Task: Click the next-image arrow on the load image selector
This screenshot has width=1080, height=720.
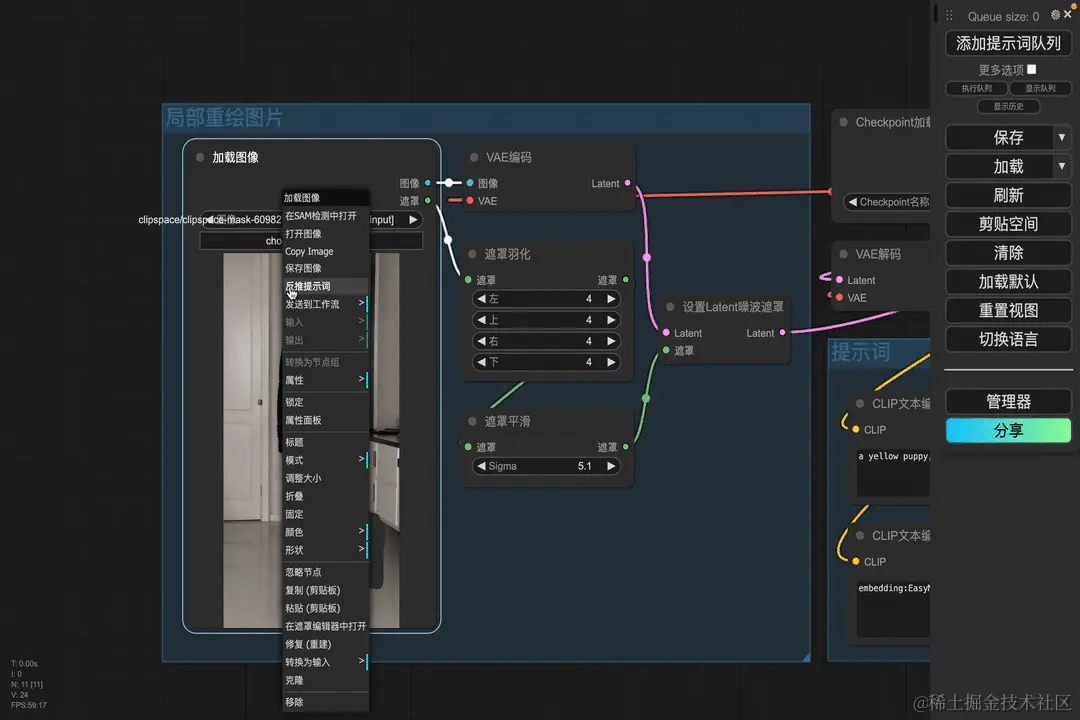Action: tap(413, 220)
